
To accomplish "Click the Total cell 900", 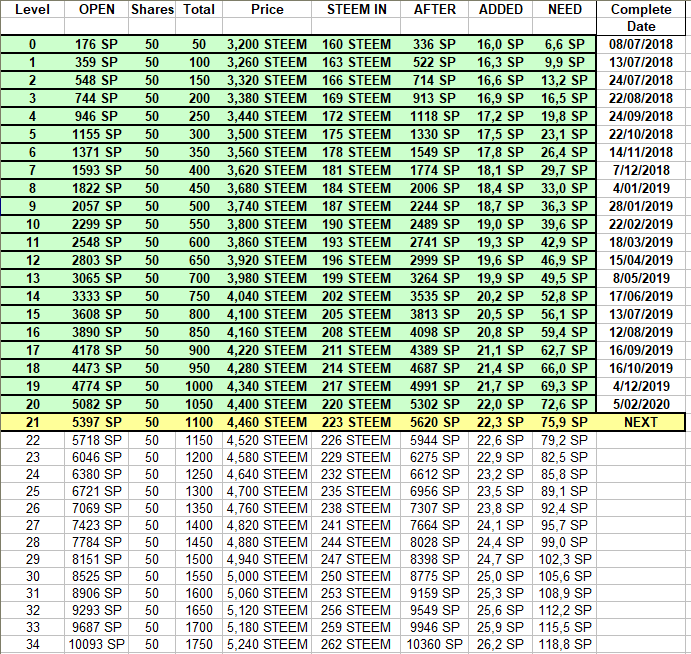I will [x=199, y=351].
